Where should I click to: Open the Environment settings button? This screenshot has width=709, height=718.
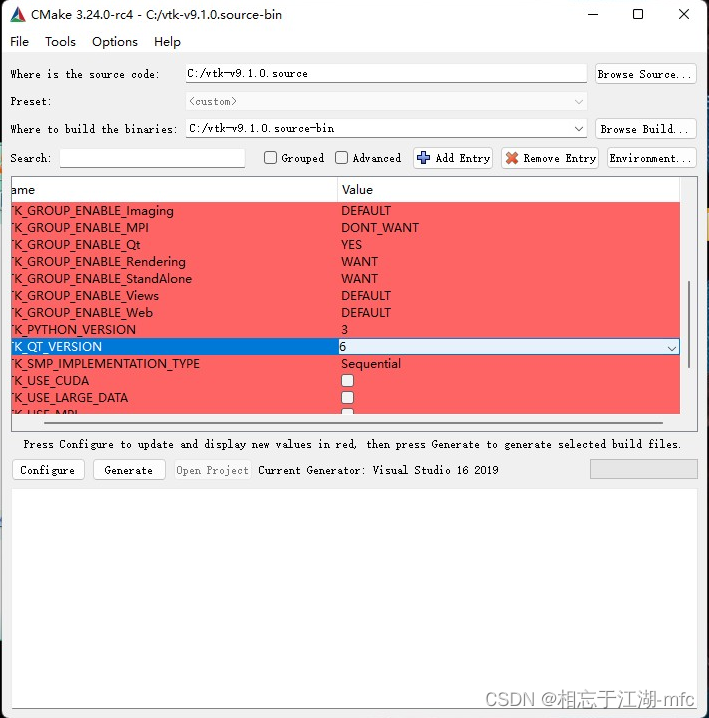pyautogui.click(x=652, y=158)
